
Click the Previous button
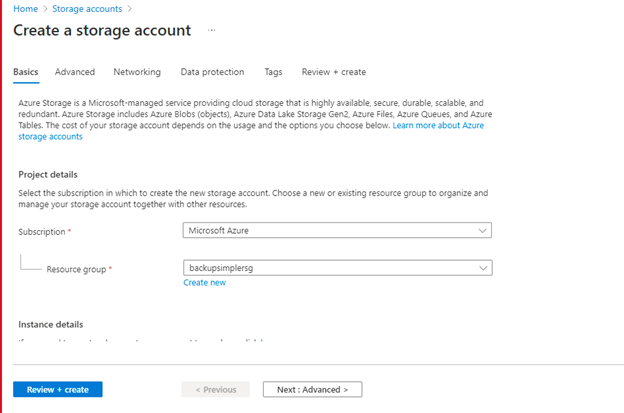pos(216,389)
